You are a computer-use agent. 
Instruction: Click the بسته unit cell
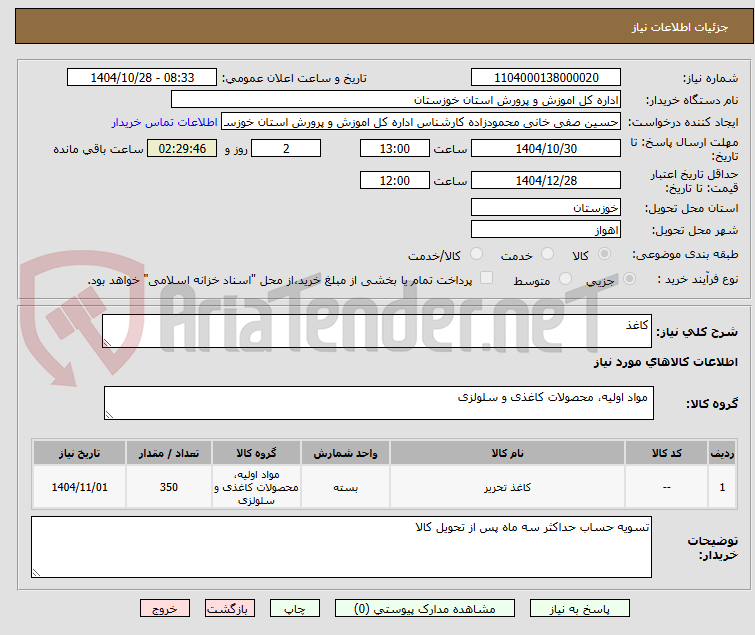[x=345, y=487]
